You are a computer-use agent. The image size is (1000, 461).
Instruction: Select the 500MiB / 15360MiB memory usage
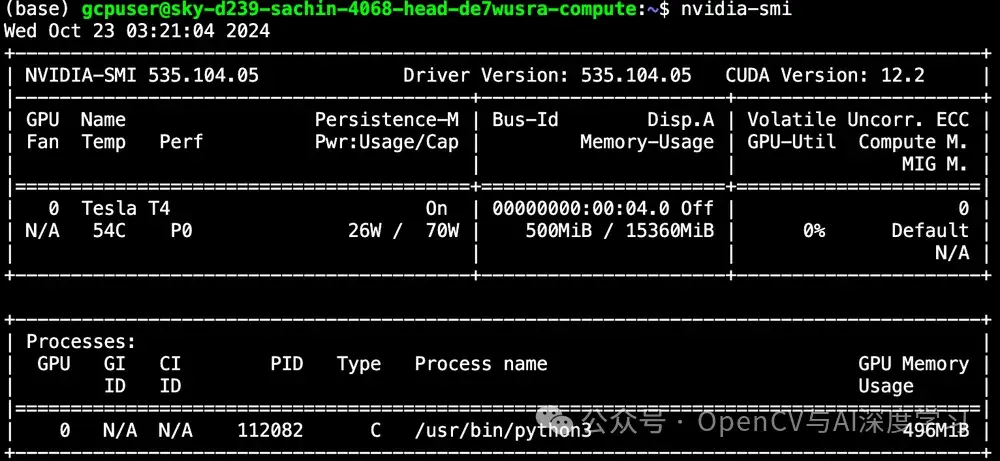[619, 230]
